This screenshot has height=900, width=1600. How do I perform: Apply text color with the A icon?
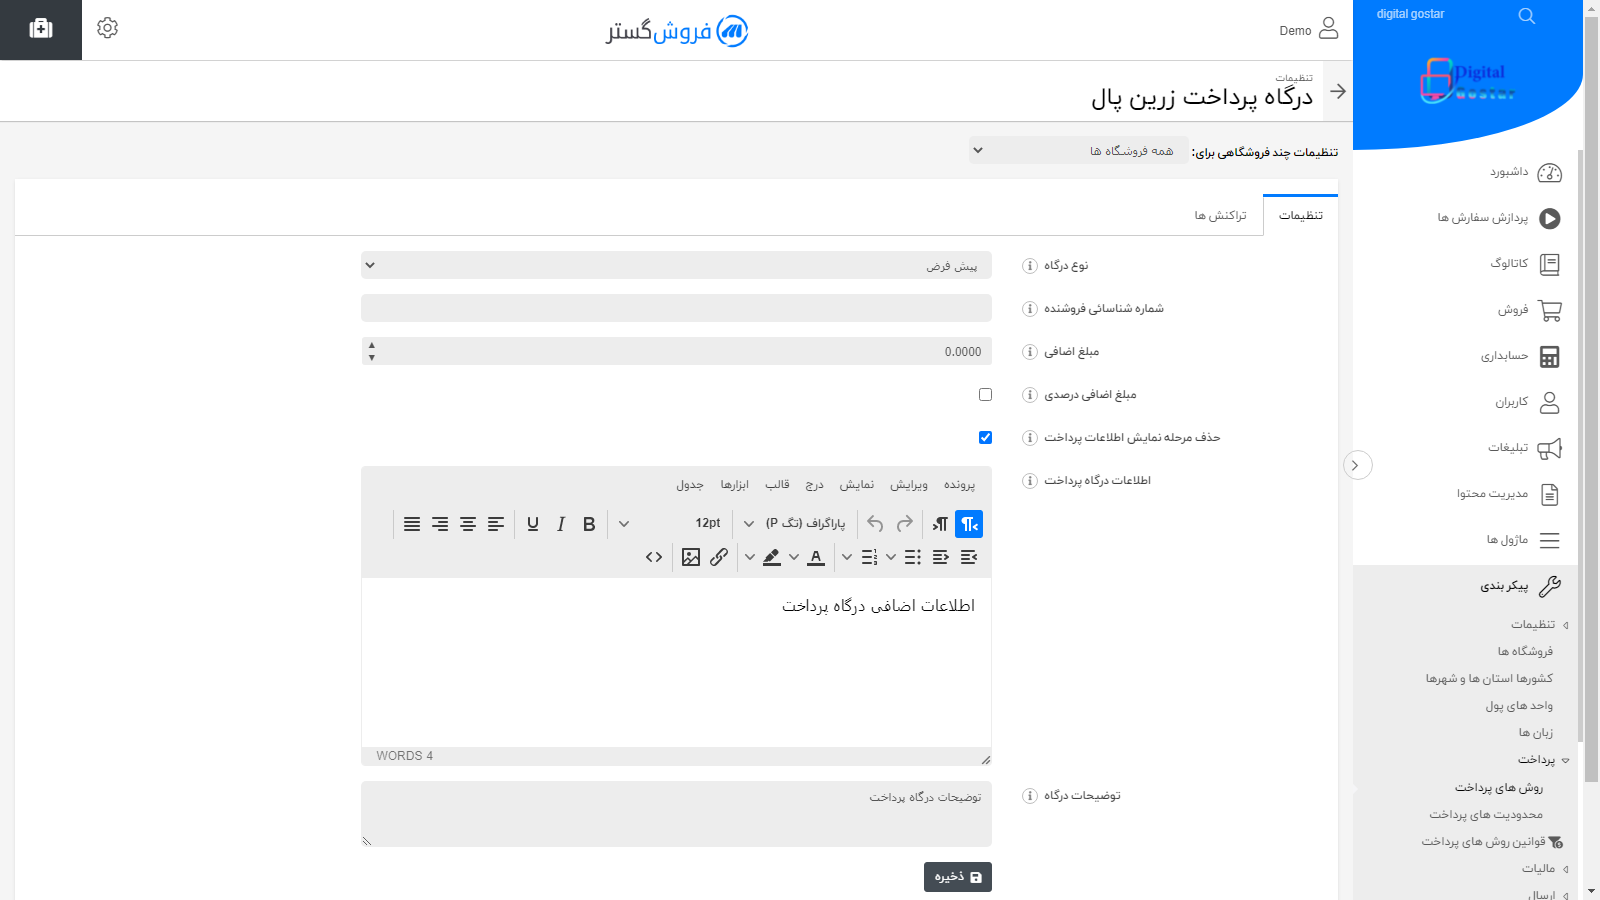[x=816, y=557]
